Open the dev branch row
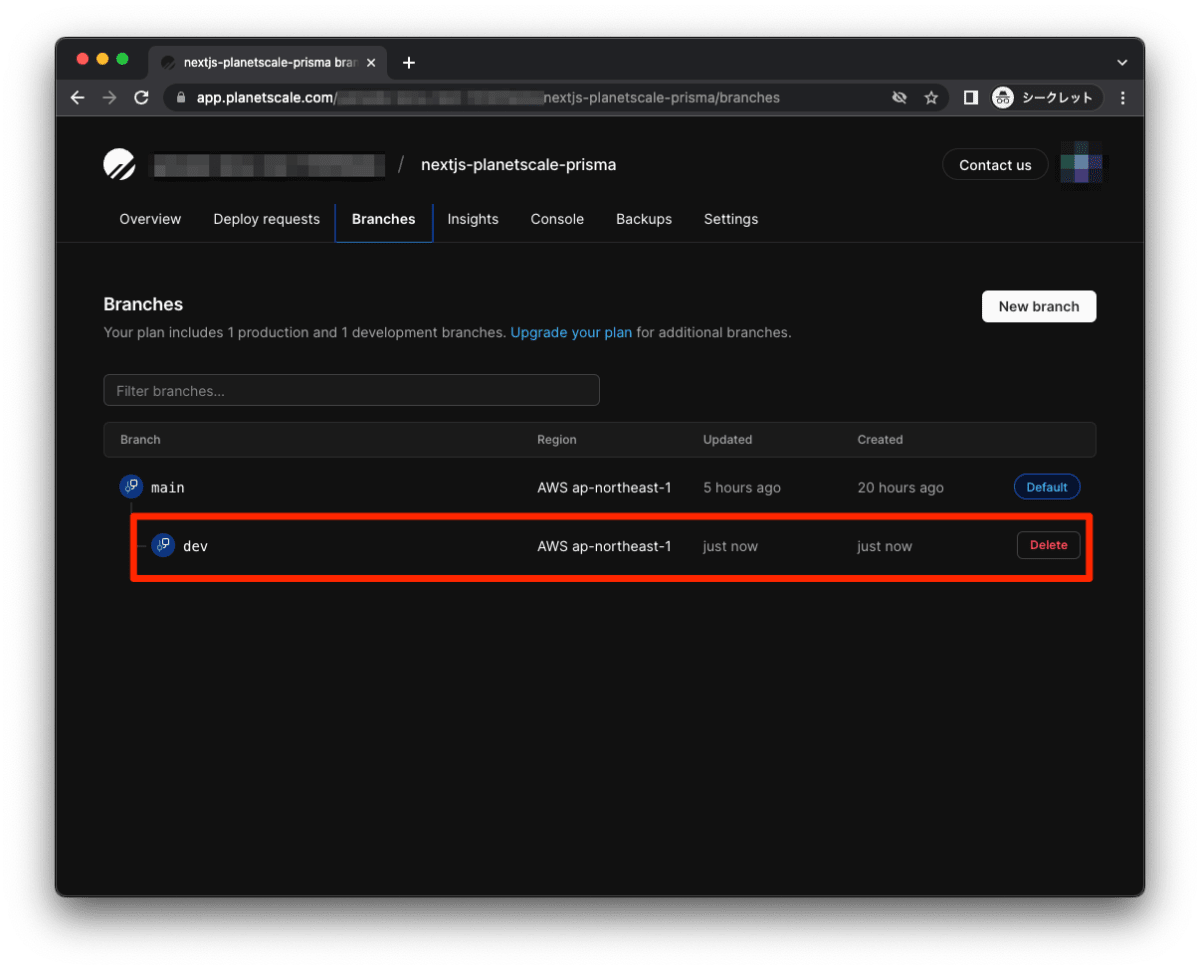The width and height of the screenshot is (1200, 970). 600,546
